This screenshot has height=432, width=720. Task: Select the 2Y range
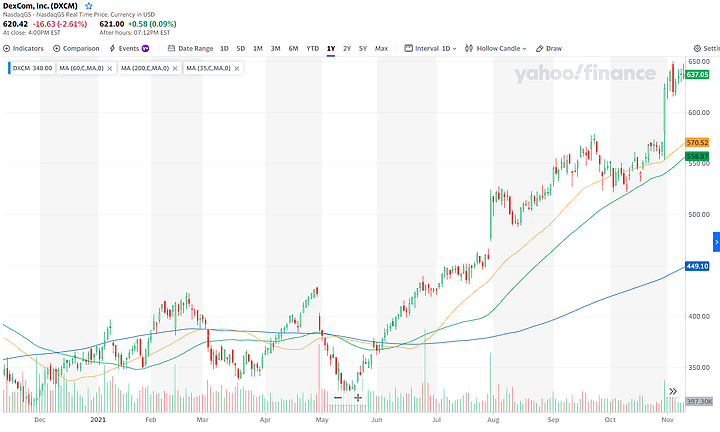(x=347, y=48)
